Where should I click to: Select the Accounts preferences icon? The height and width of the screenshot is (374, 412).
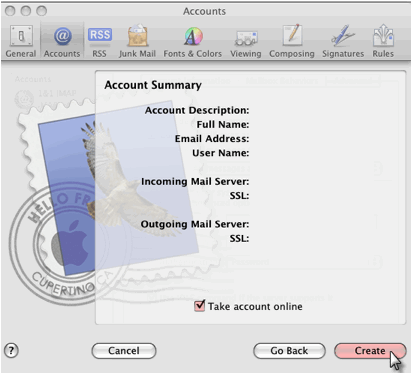62,41
